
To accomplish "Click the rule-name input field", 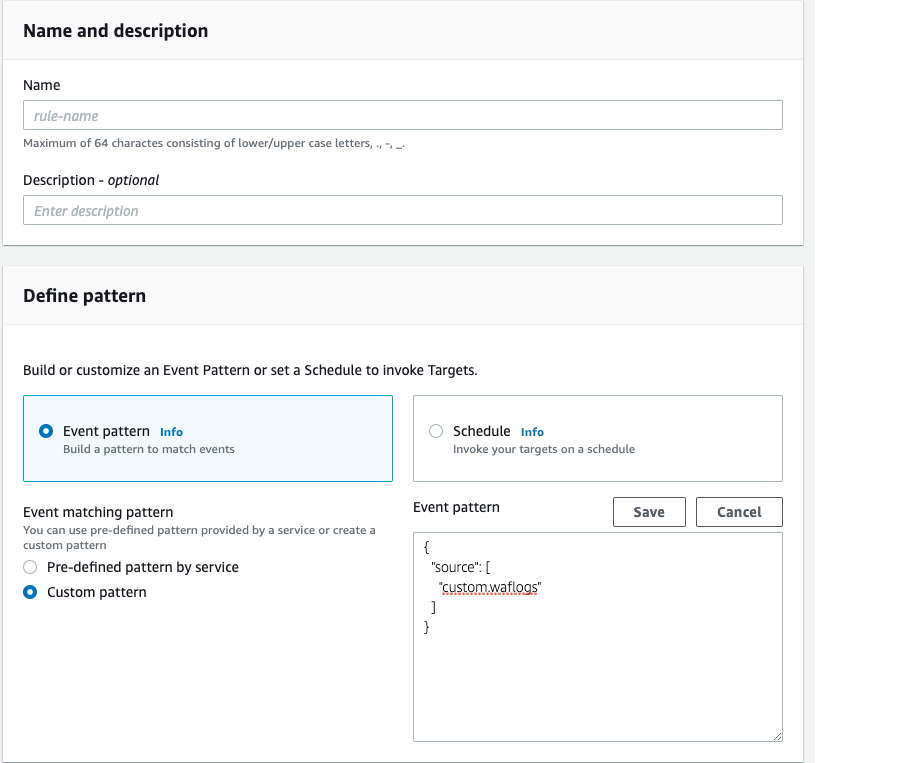I will click(x=402, y=115).
